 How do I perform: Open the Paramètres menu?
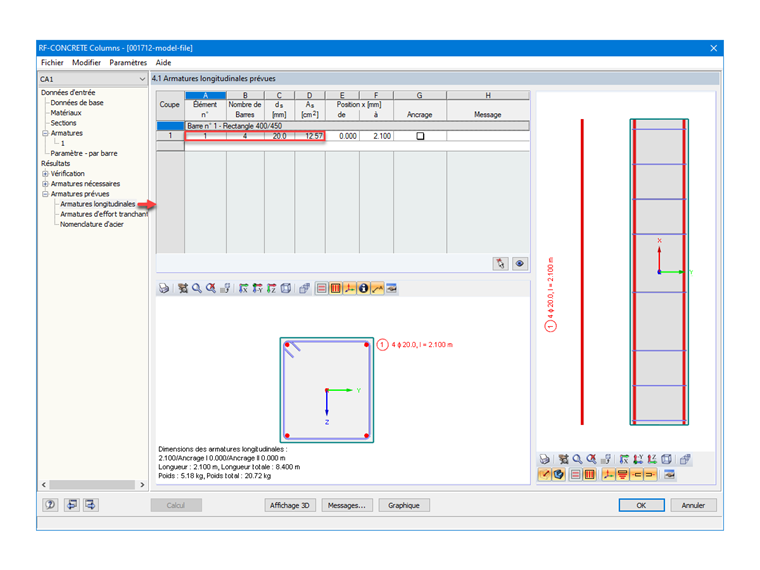pos(128,63)
